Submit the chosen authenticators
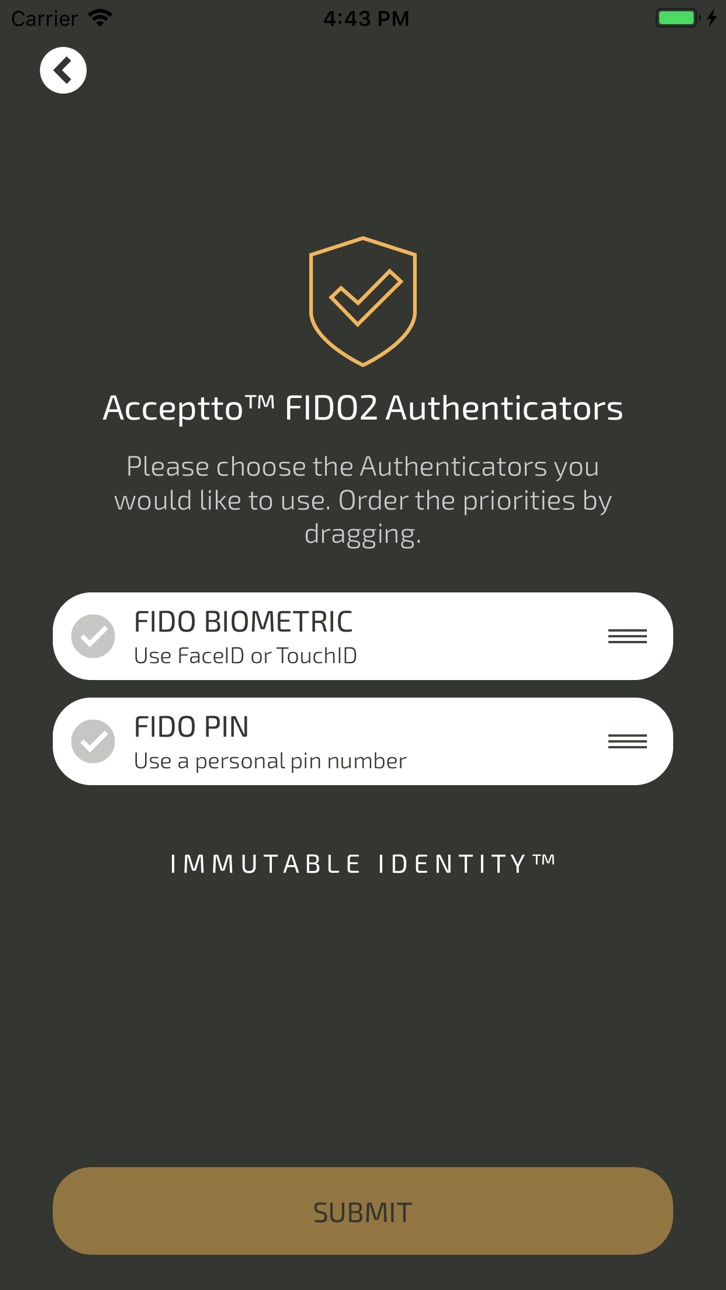 pos(363,1211)
